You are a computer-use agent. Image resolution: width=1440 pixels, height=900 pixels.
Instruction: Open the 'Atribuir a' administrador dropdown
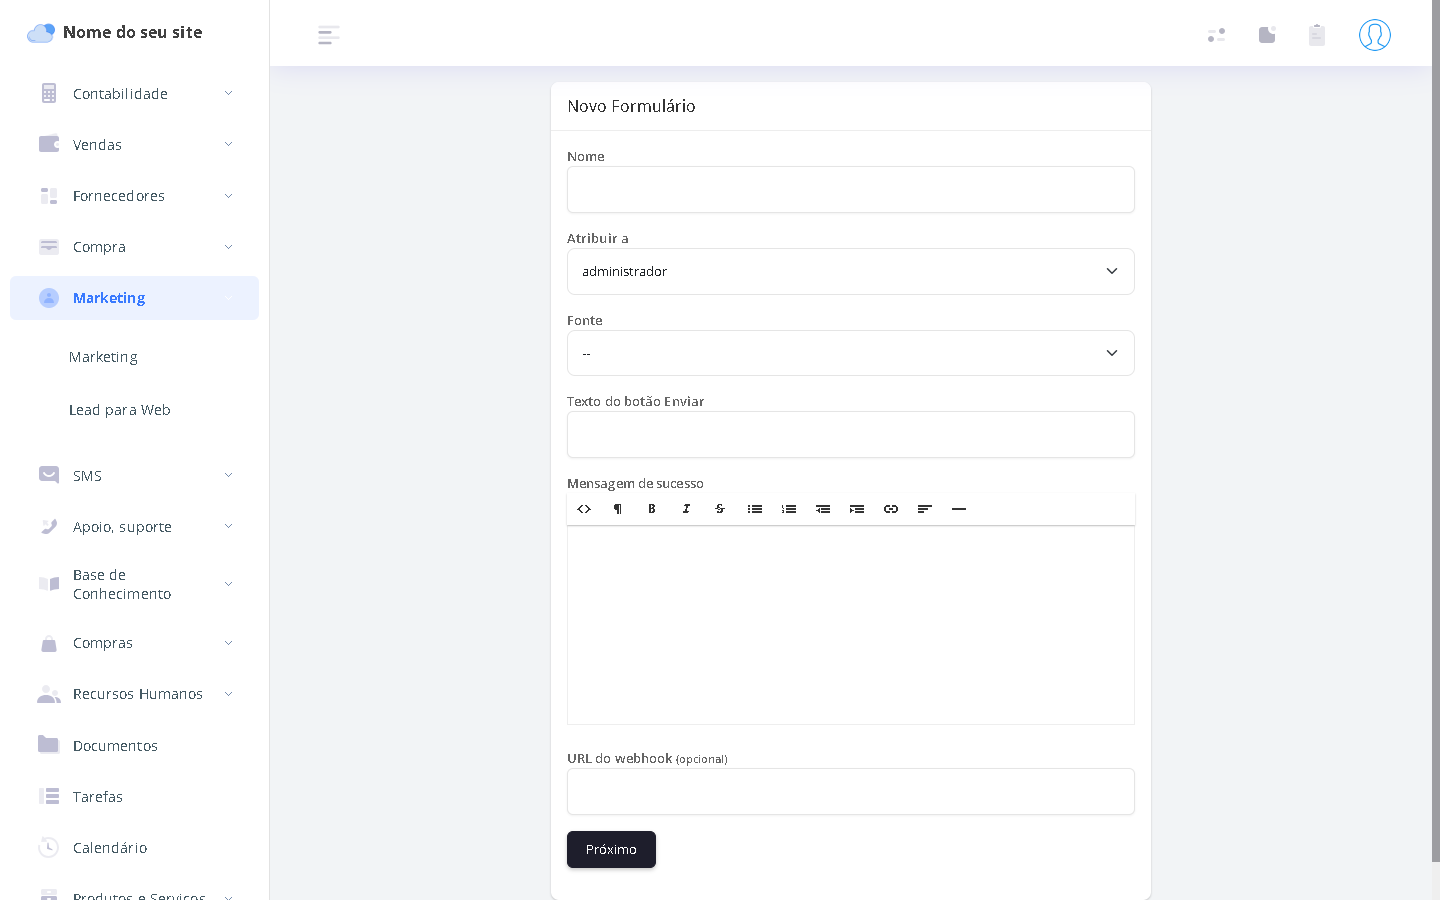(850, 271)
